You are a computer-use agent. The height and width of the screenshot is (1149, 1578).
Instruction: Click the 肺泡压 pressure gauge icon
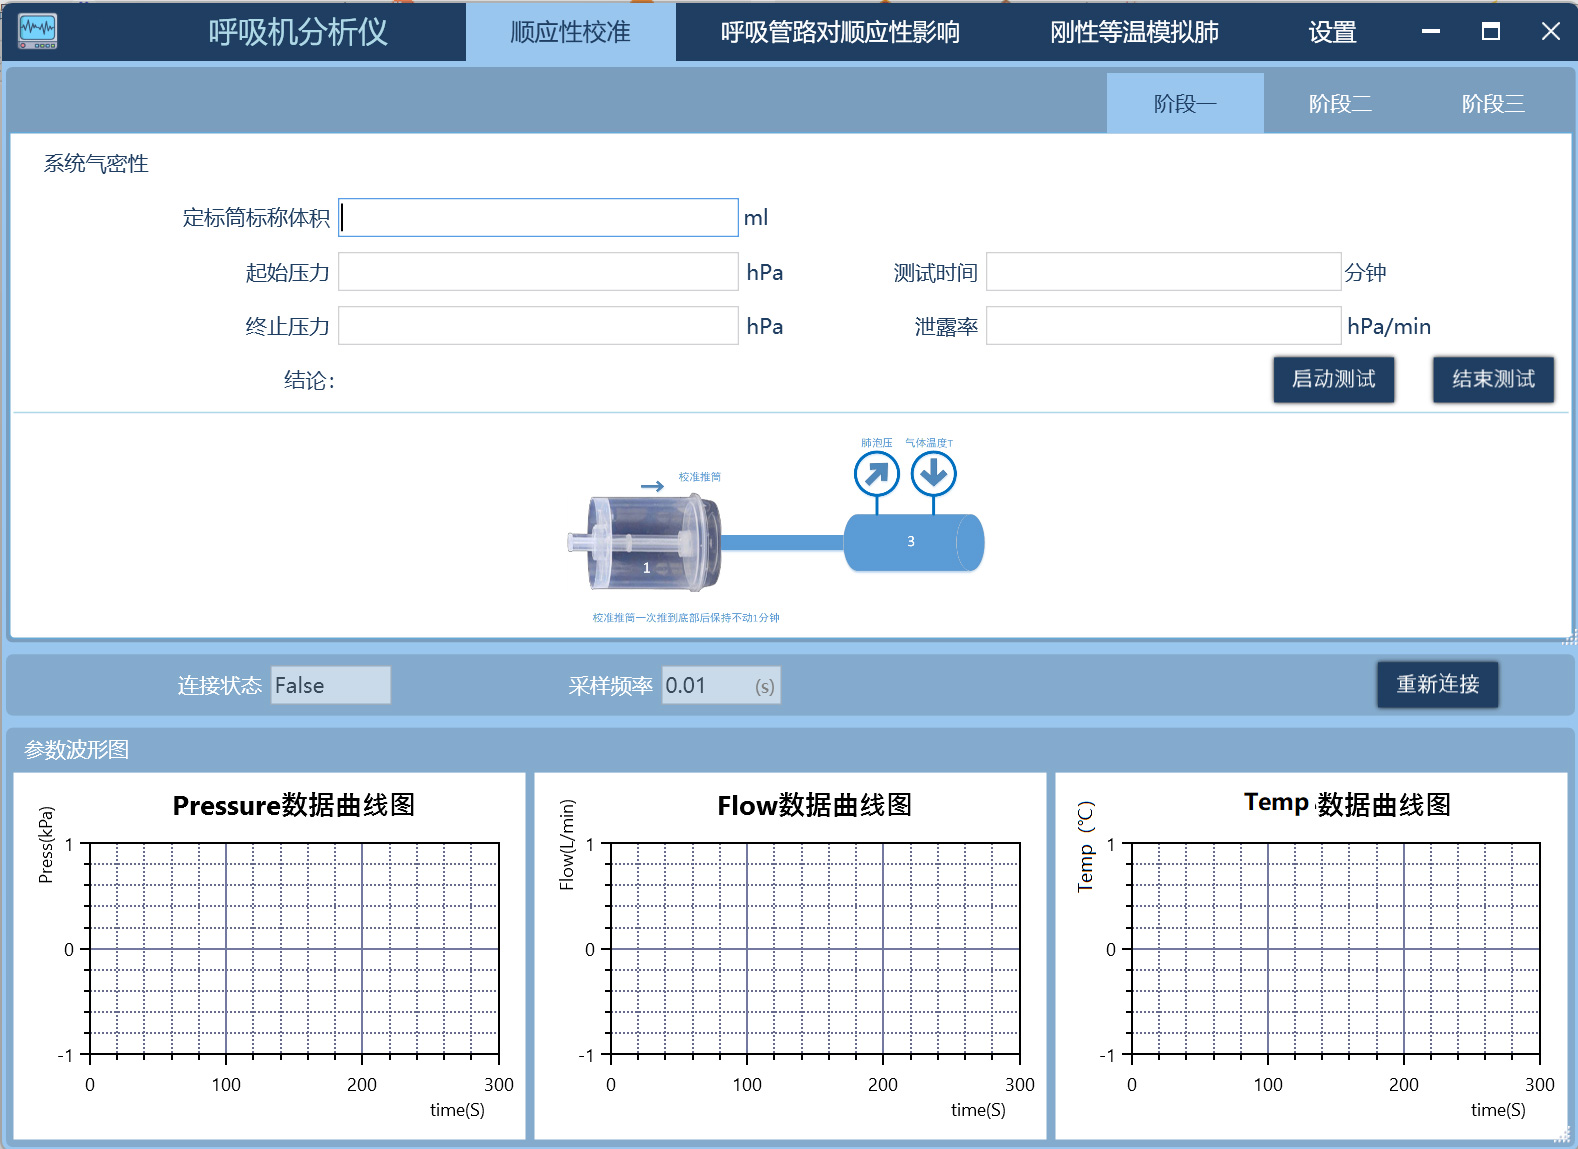876,473
